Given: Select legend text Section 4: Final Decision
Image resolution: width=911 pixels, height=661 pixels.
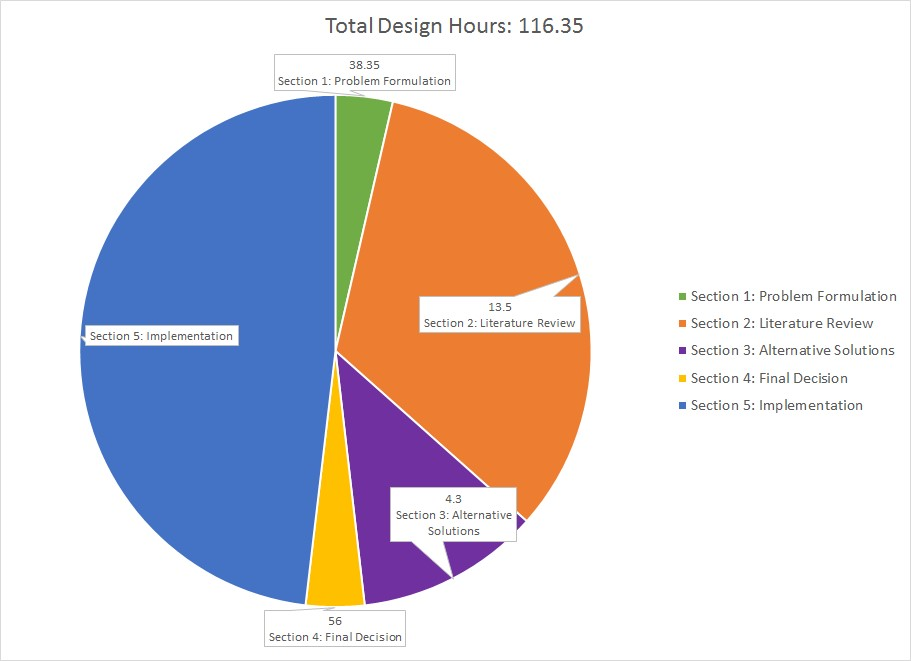Looking at the screenshot, I should (768, 378).
